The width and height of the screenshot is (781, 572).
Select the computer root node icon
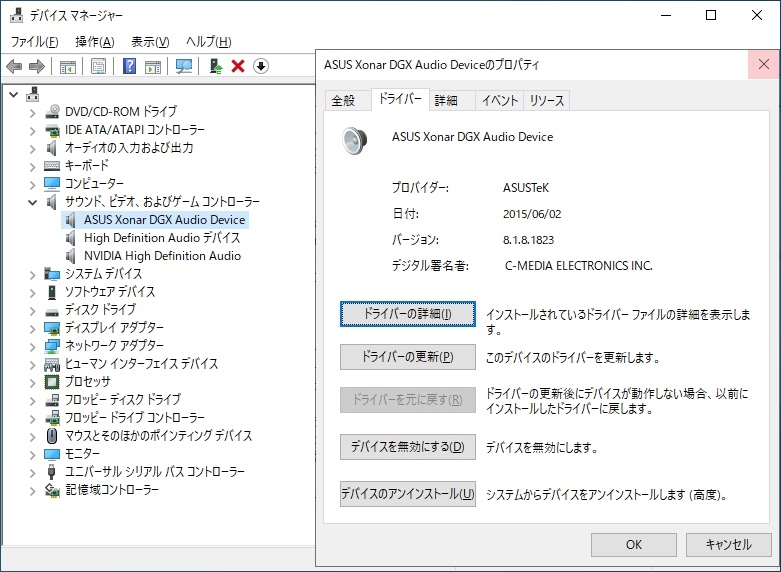pos(33,94)
